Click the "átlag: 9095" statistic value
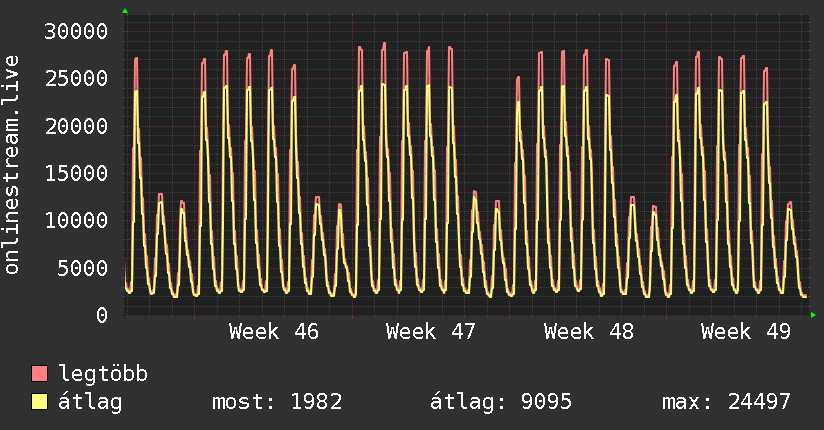Viewport: 824px width, 430px height. [500, 402]
